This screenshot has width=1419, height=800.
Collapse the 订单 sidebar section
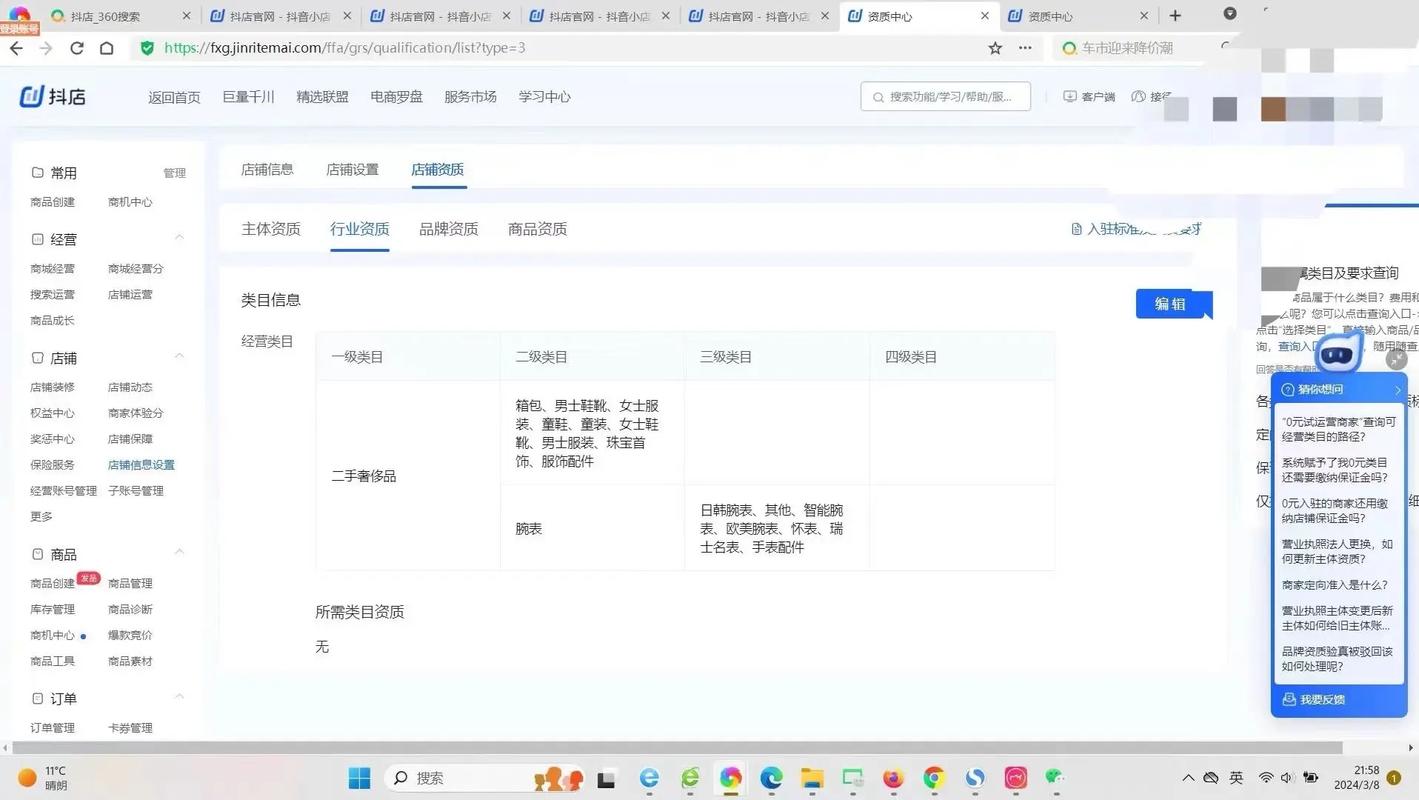pyautogui.click(x=179, y=697)
